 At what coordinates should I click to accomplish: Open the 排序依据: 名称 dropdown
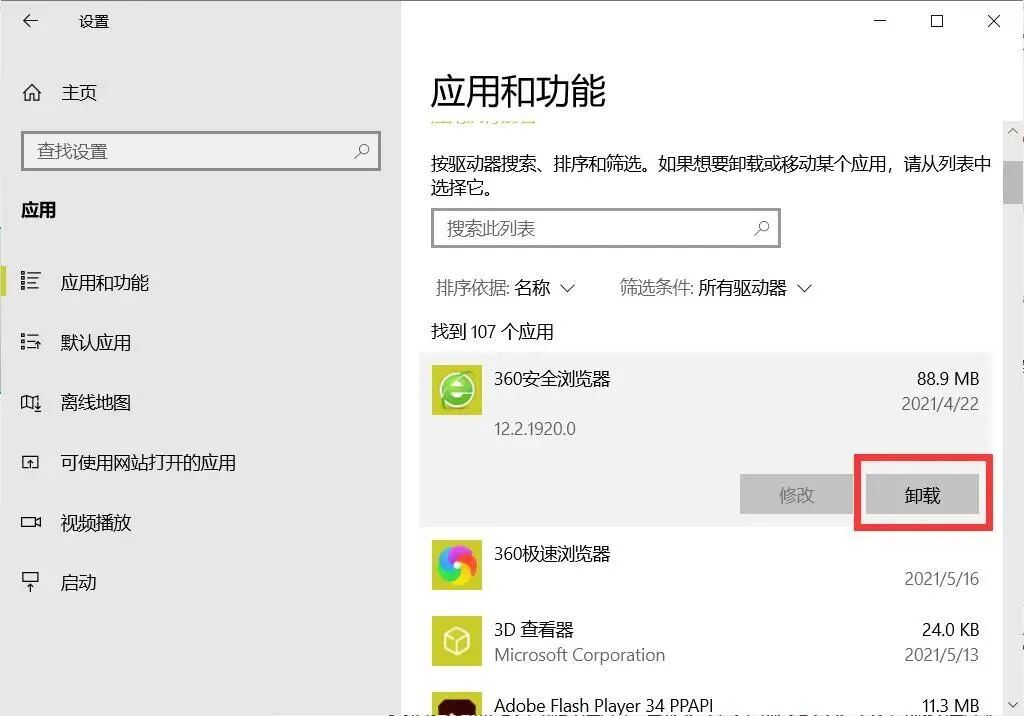coord(505,287)
